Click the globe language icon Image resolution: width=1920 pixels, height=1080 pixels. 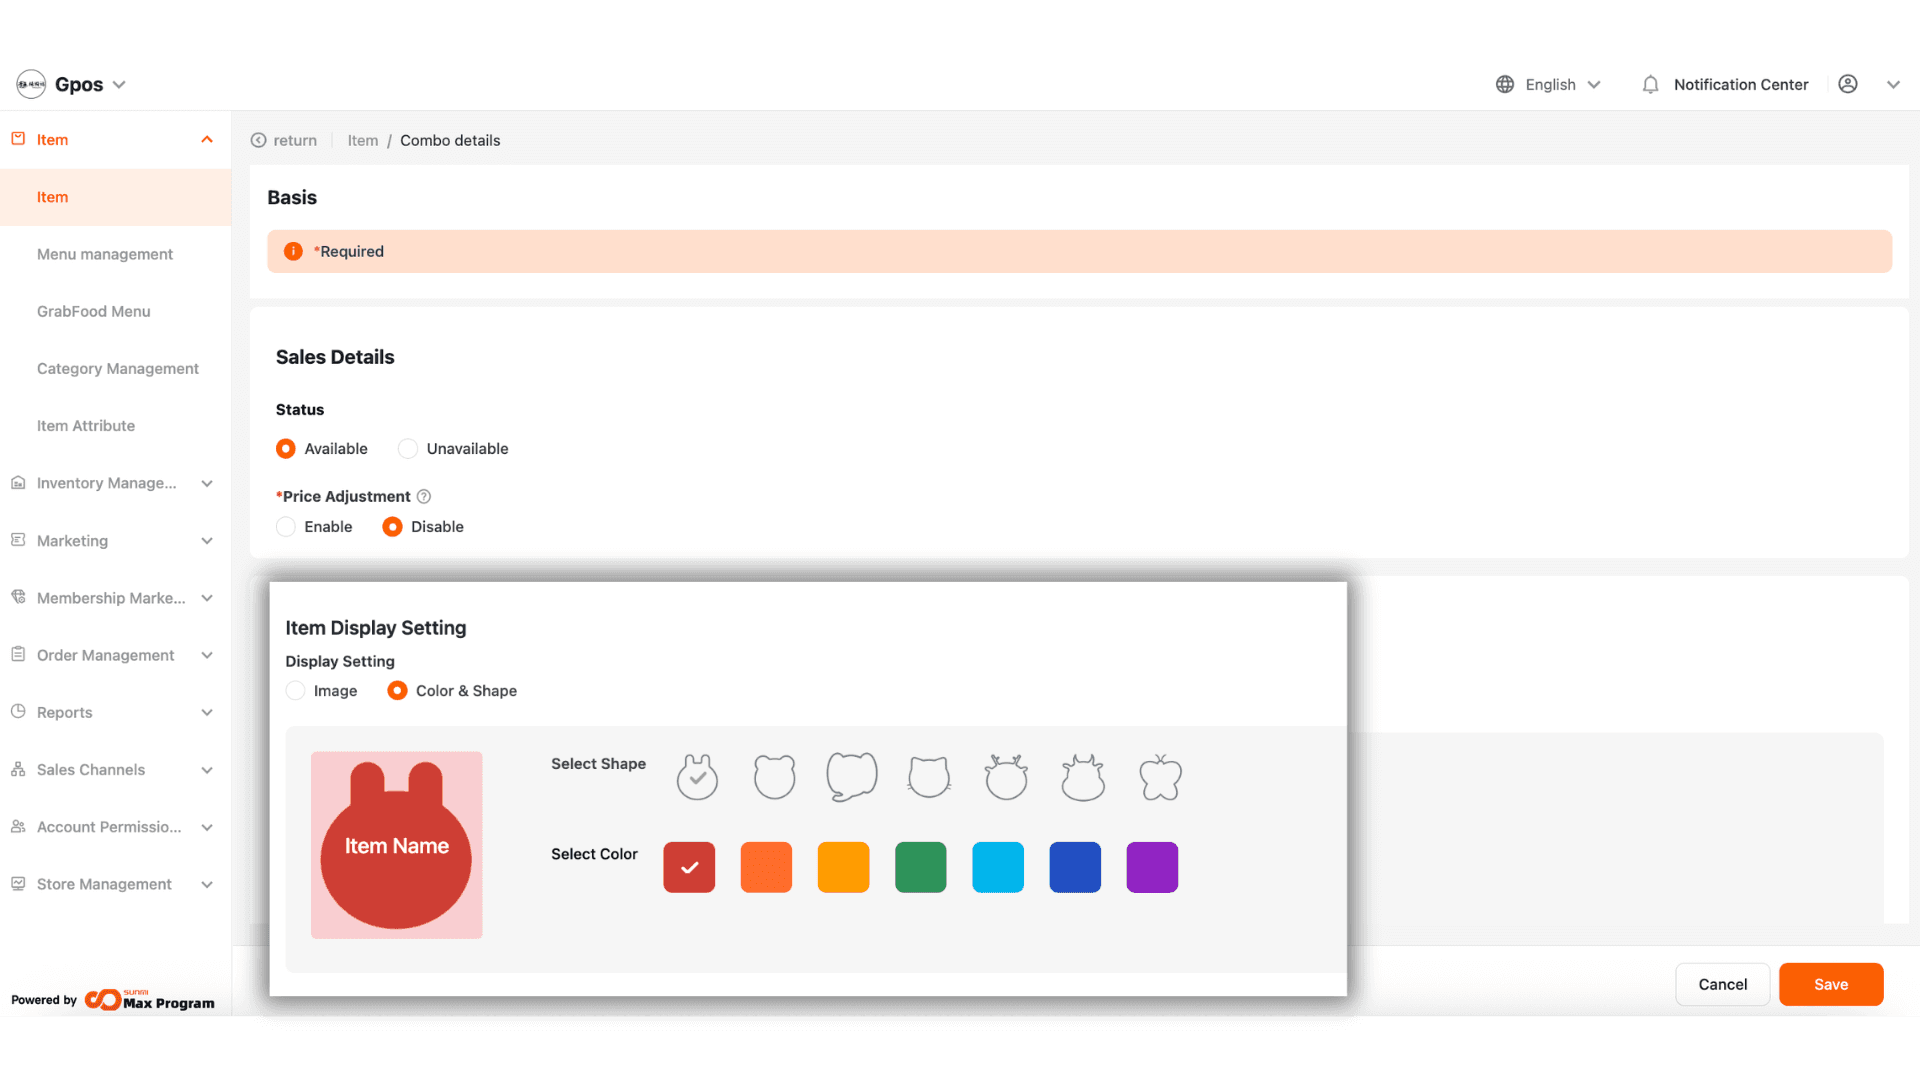(x=1505, y=85)
